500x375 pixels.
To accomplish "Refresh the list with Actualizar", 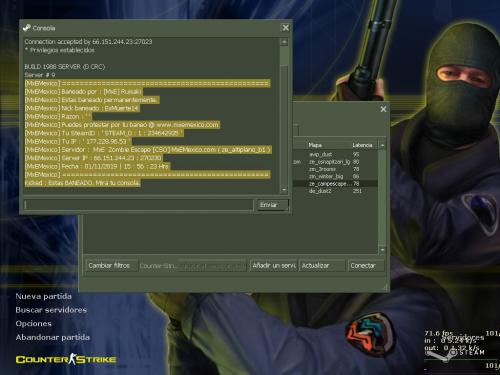I will tap(322, 266).
